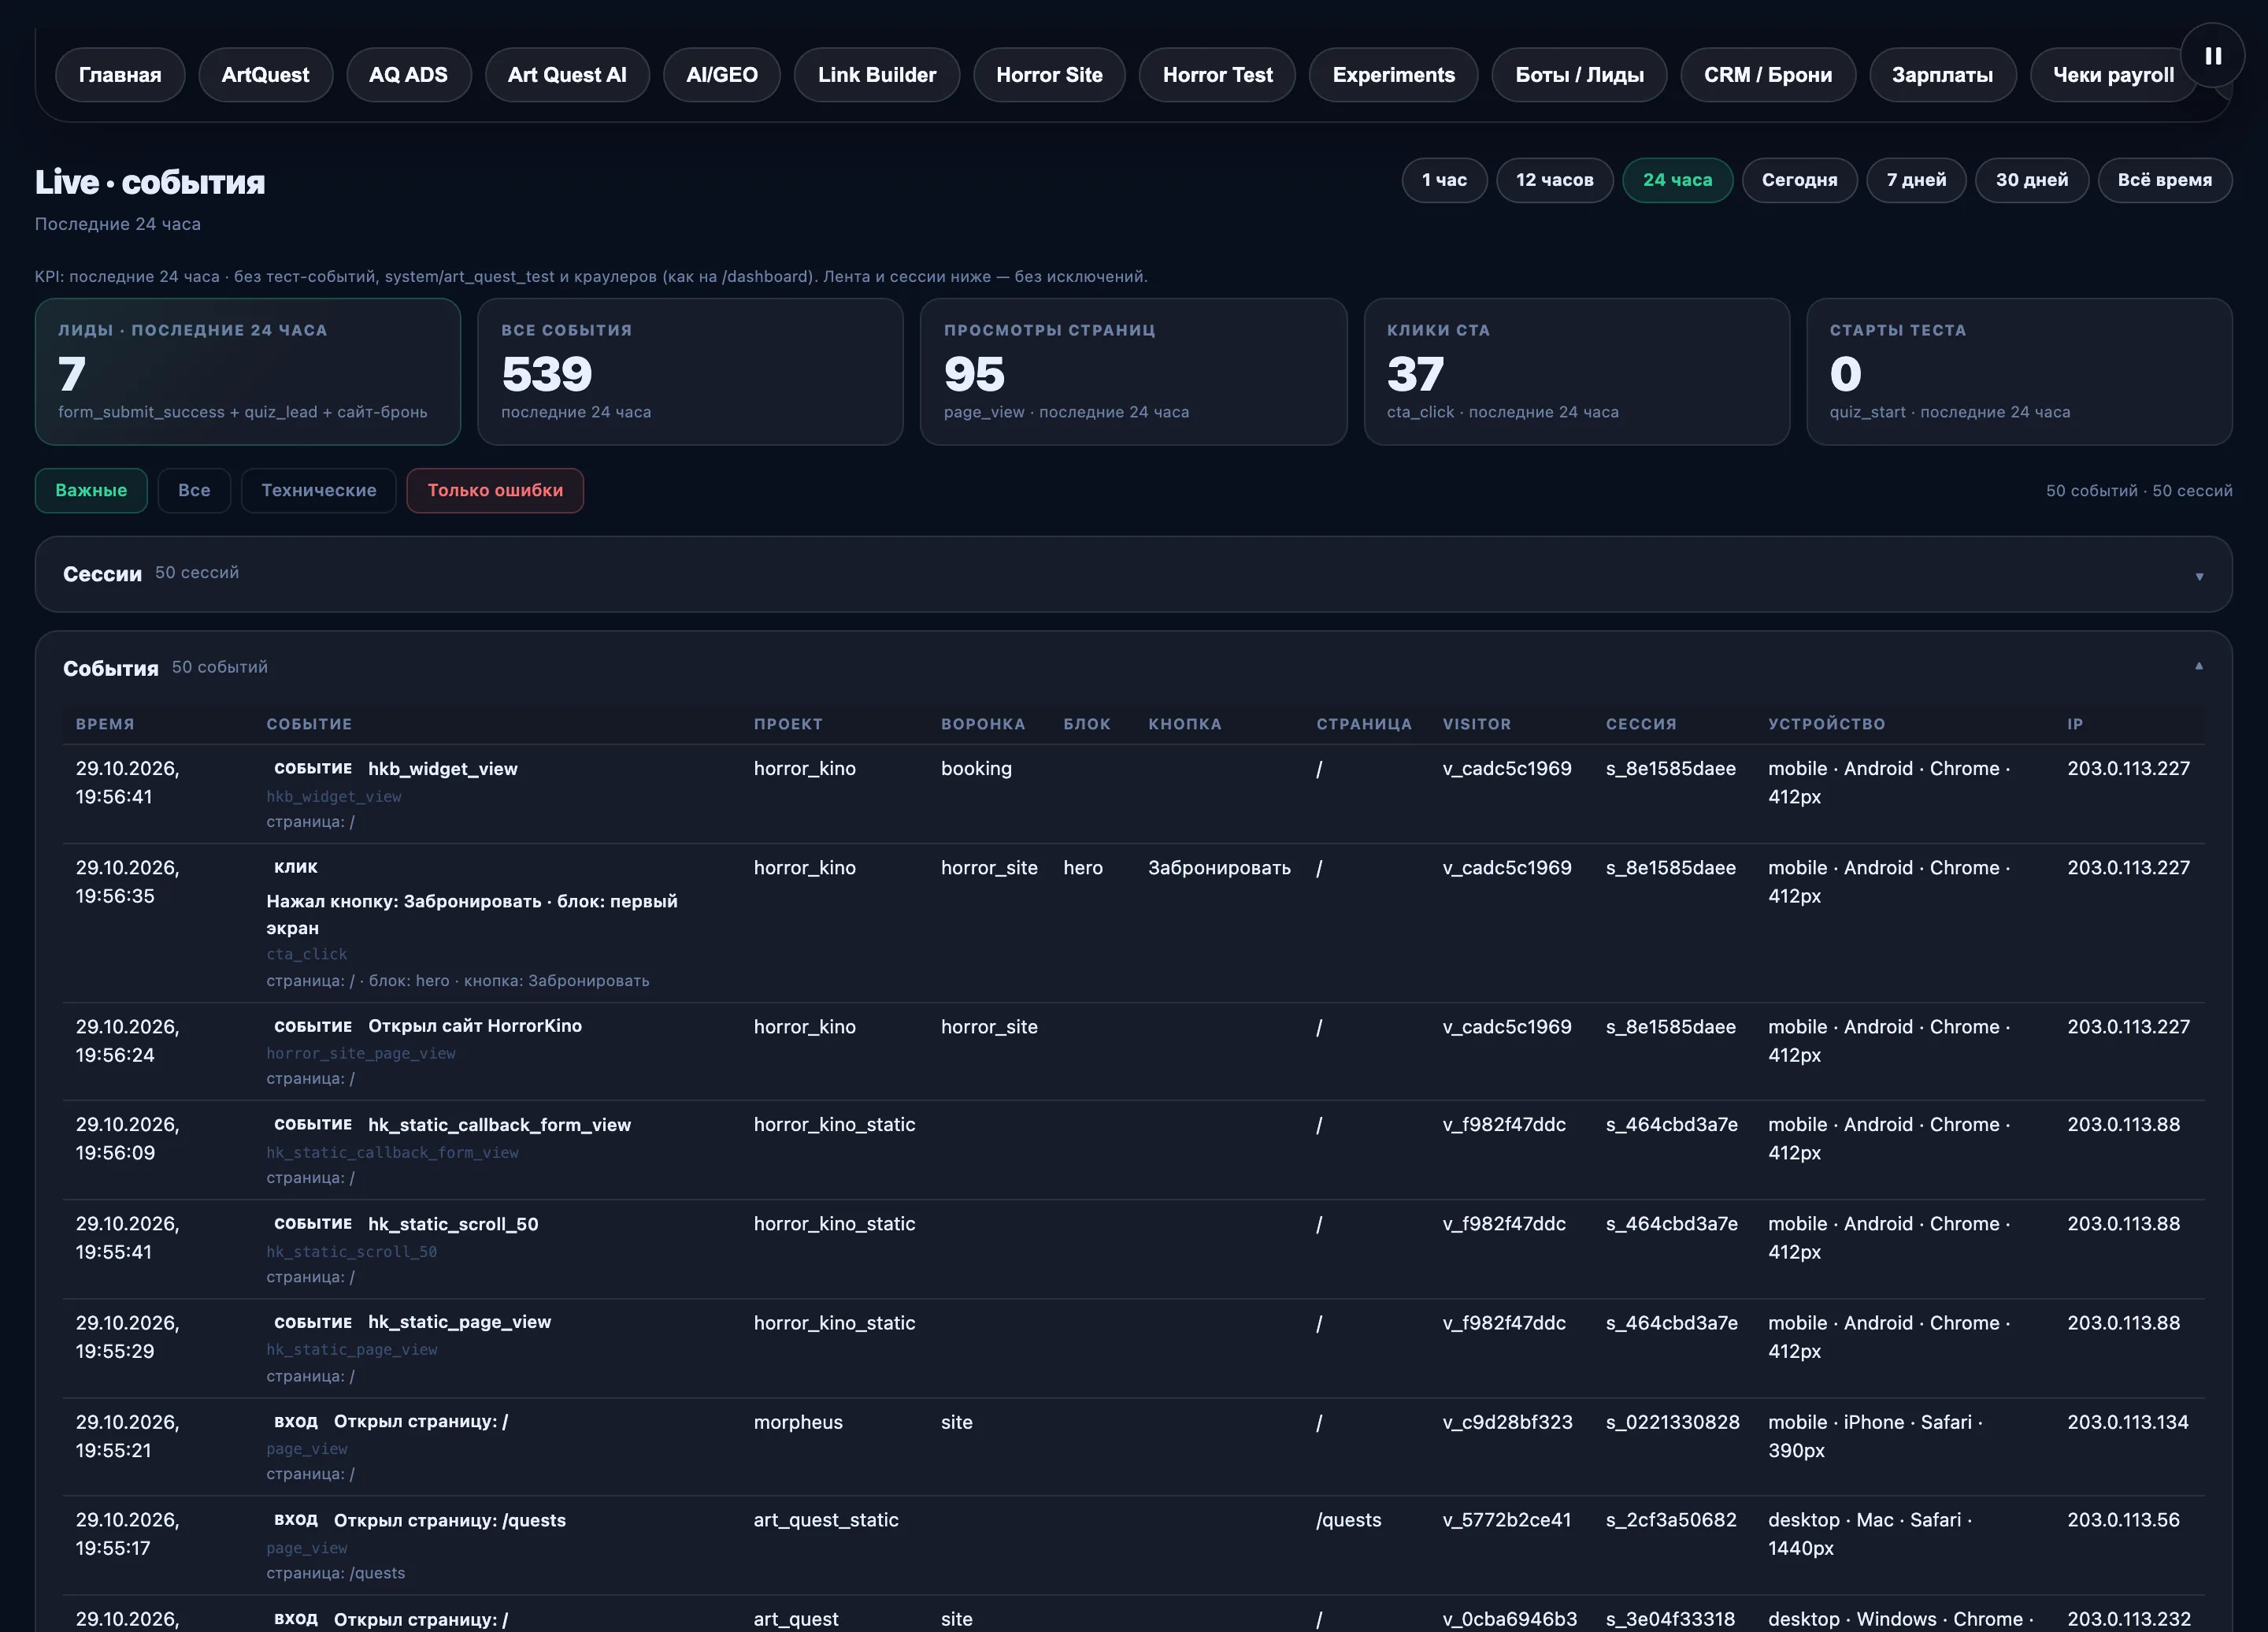Navigate to the Зарплаты tab

(x=1942, y=75)
